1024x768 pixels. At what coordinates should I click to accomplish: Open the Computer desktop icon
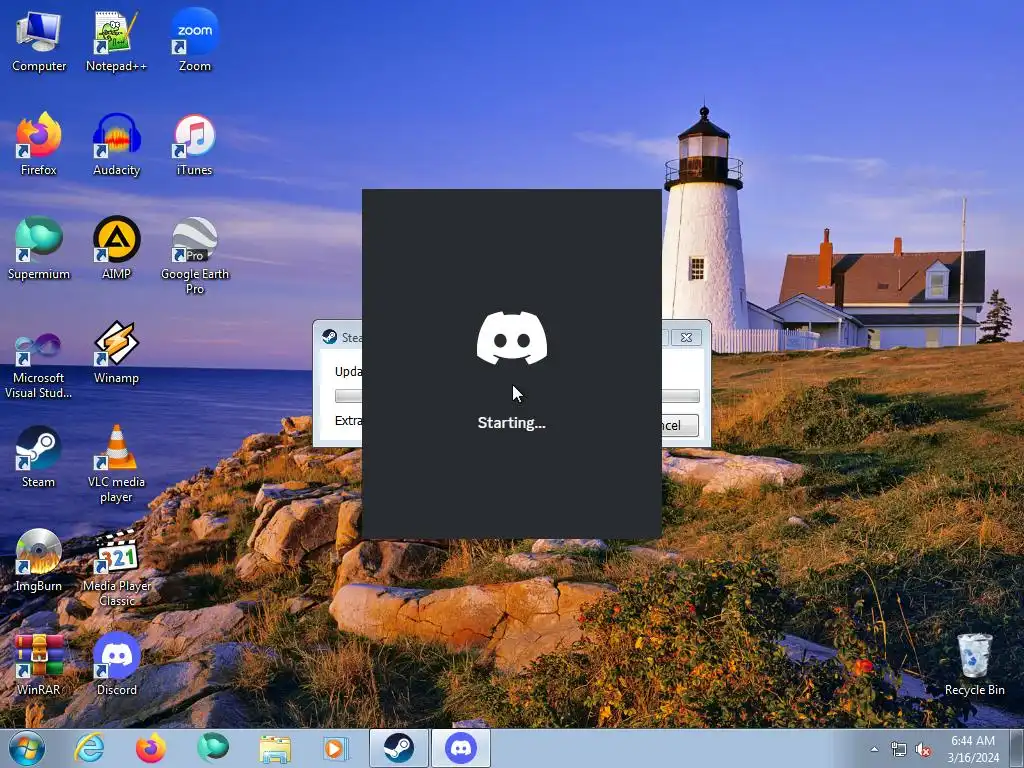(x=39, y=42)
